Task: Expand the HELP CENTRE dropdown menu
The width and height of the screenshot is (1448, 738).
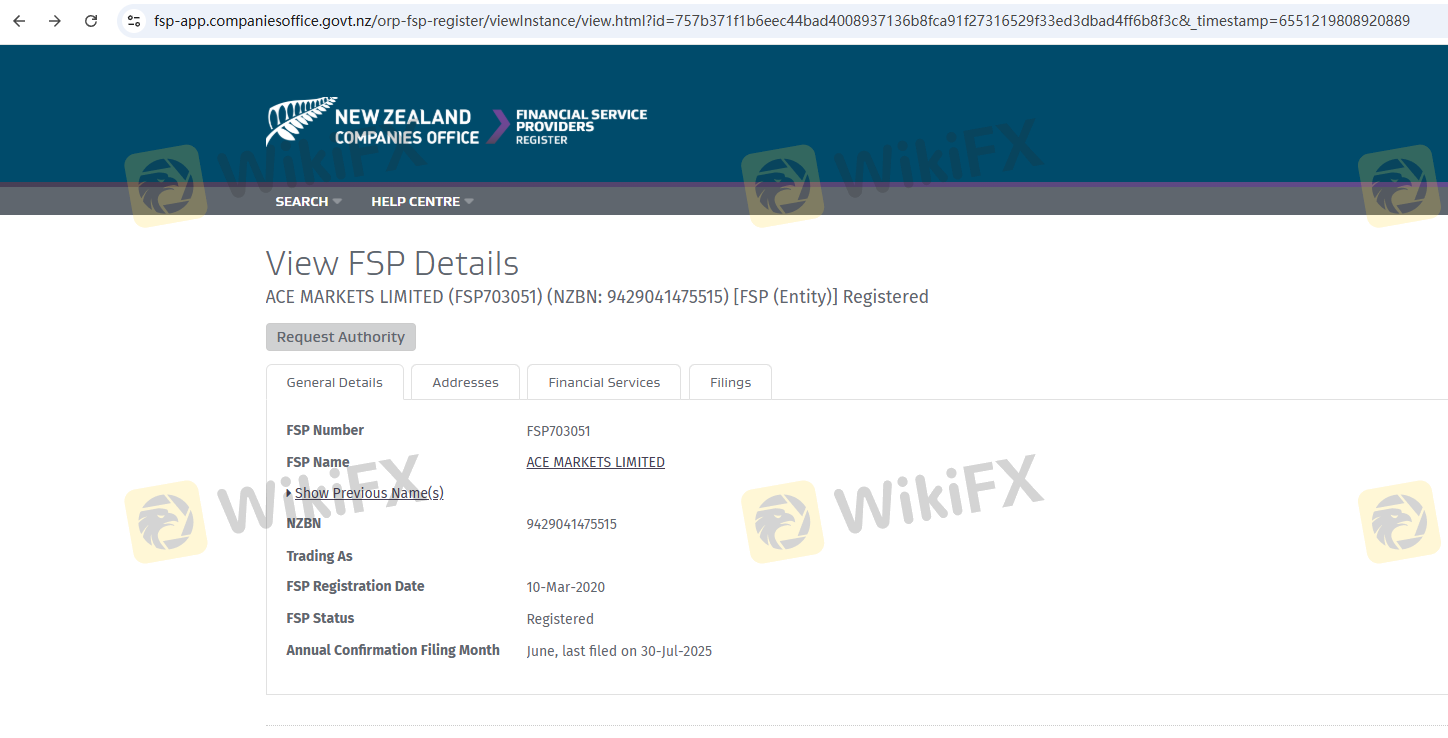Action: (x=422, y=201)
